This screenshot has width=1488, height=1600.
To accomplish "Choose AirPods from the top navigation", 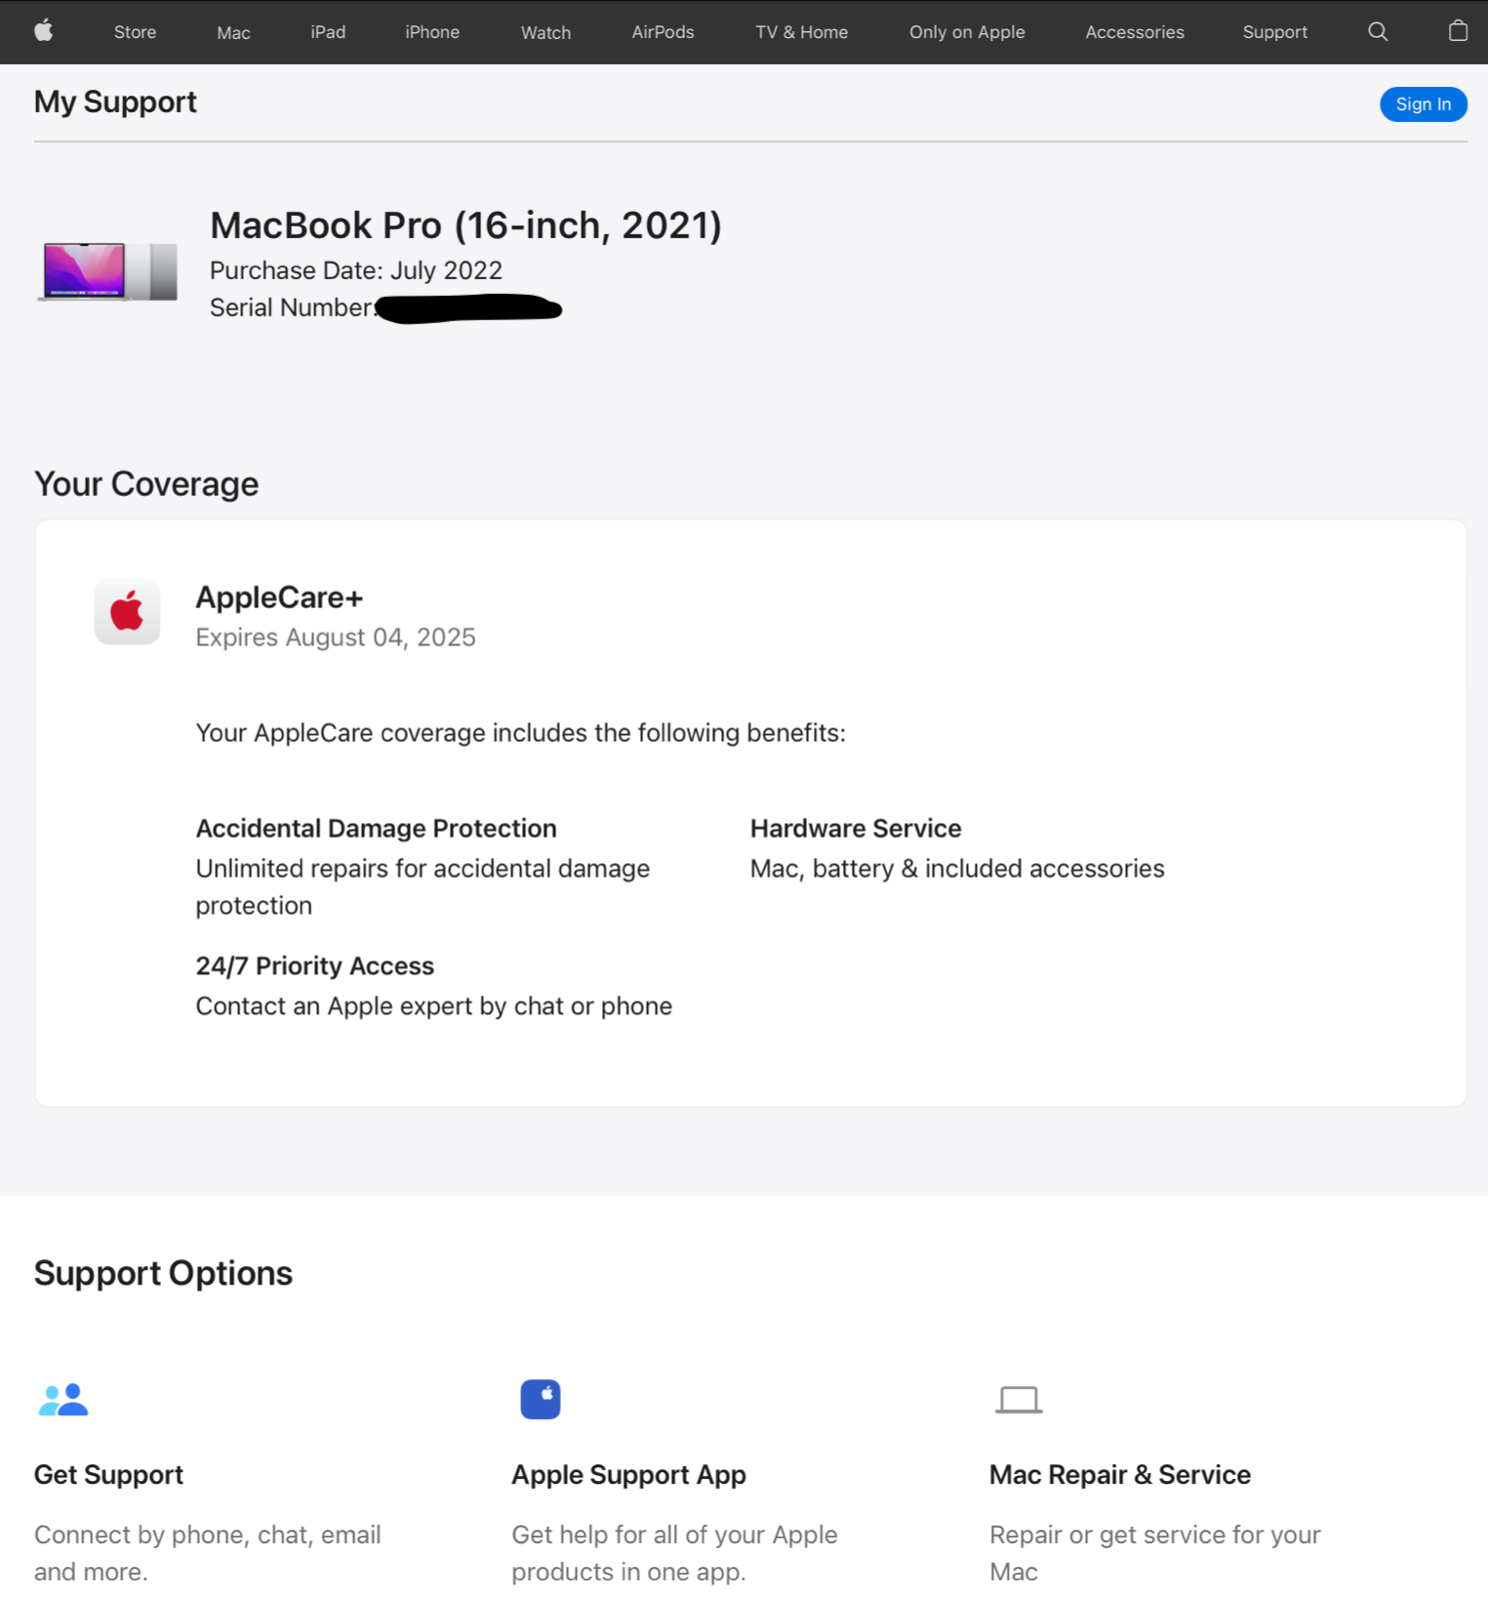I will click(662, 32).
